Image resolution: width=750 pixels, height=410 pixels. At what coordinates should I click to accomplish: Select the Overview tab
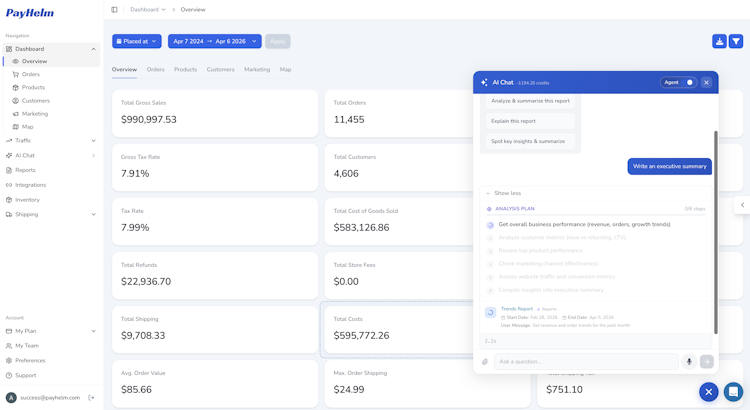124,69
